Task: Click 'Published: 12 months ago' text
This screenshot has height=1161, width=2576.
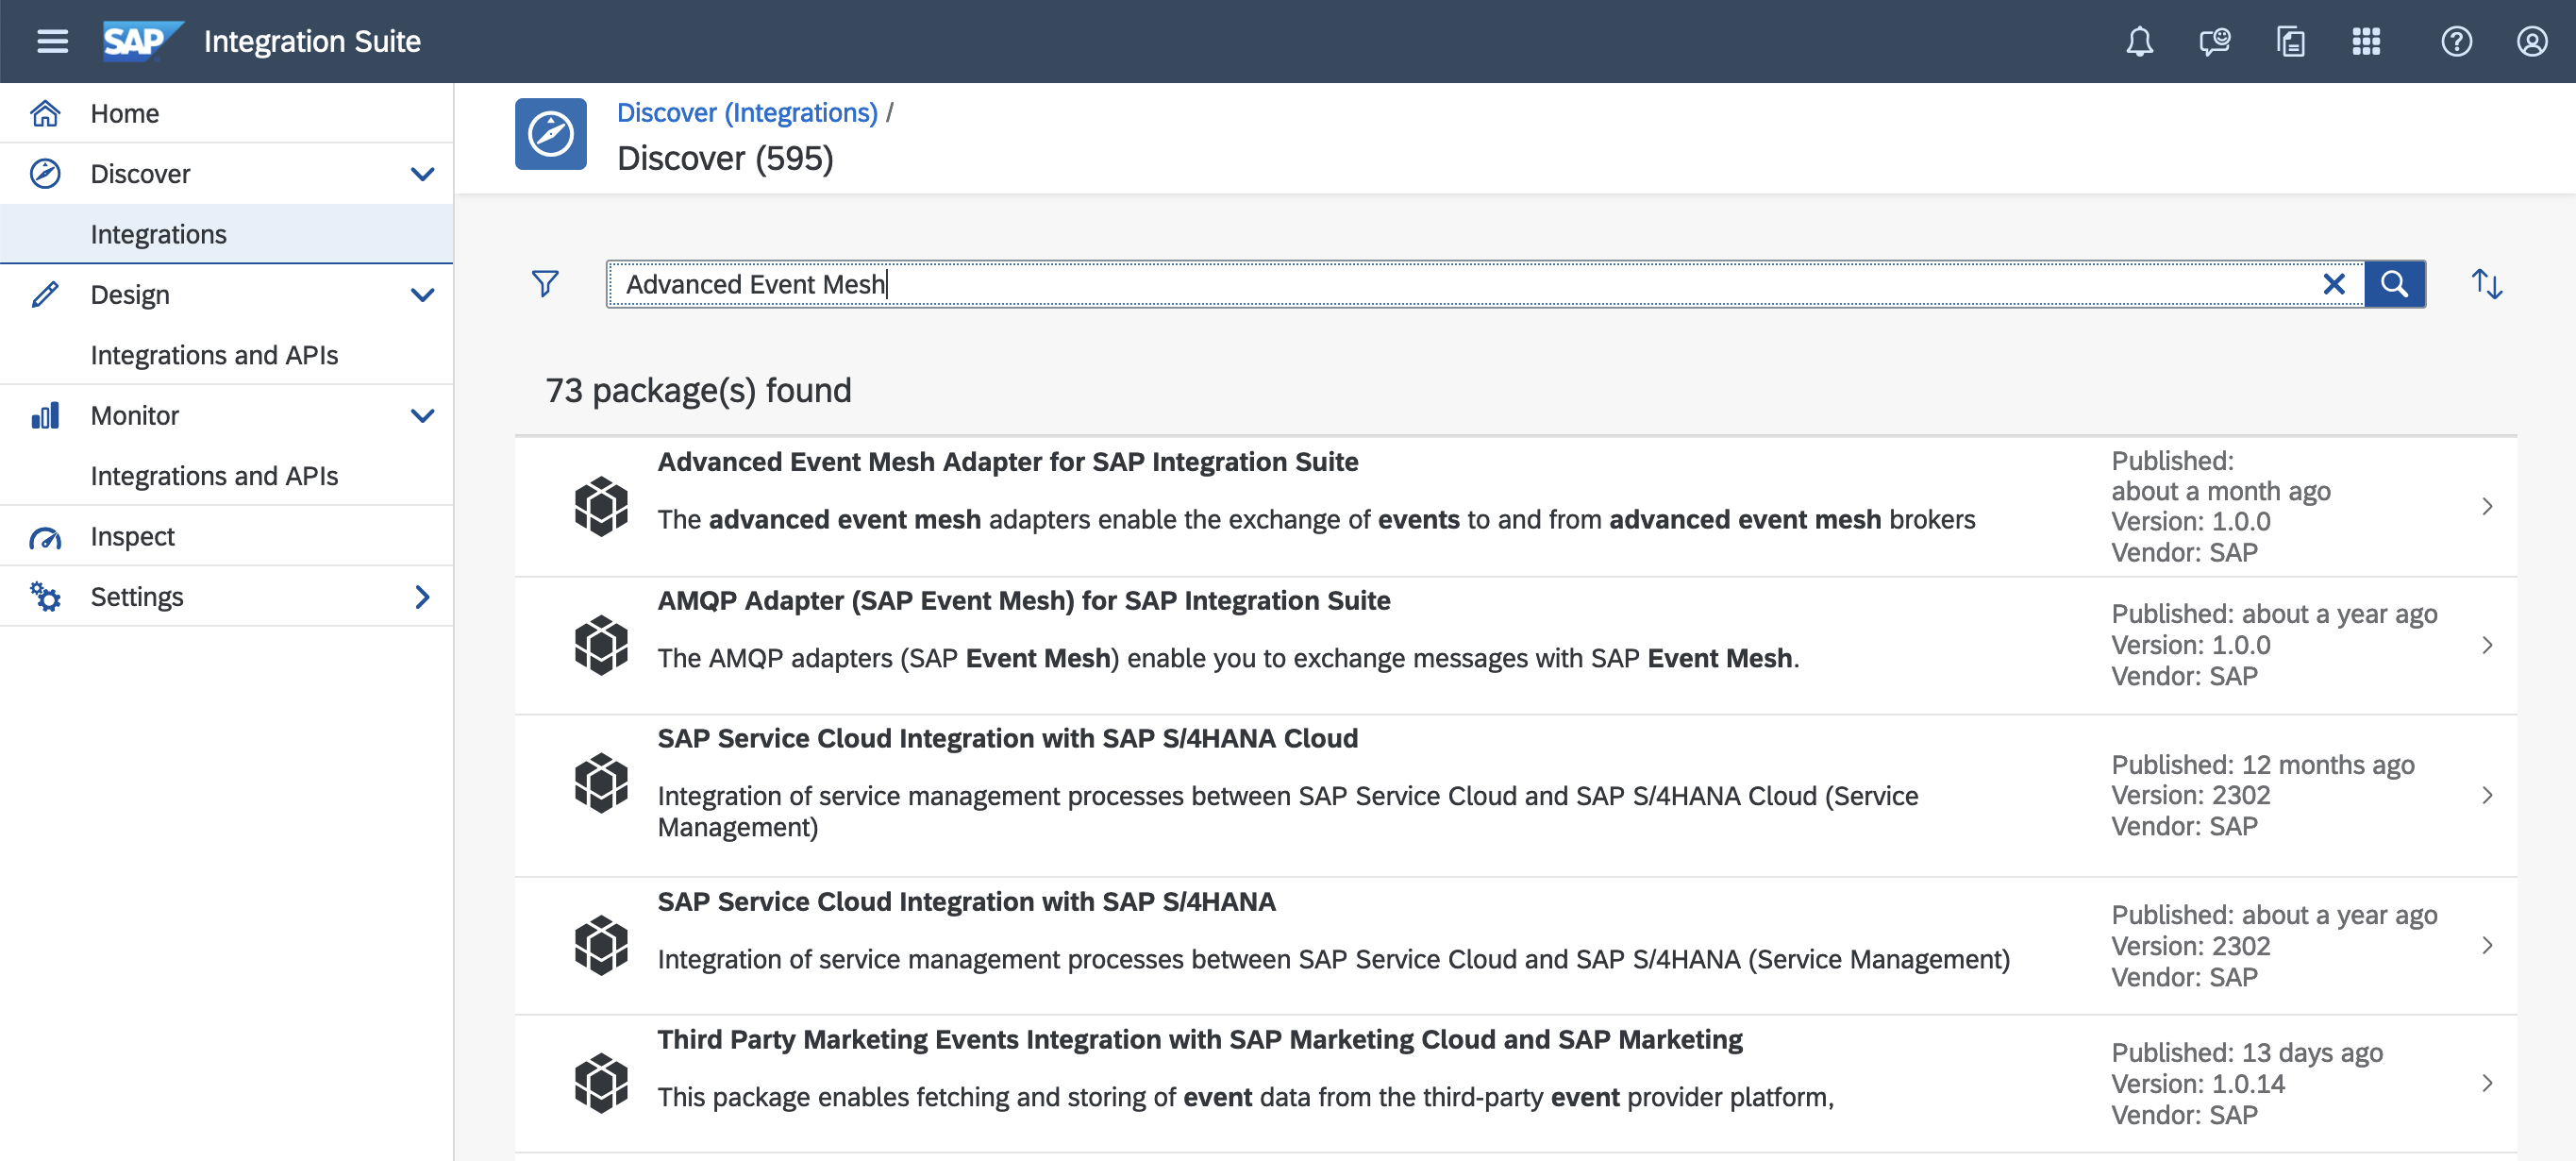Action: (x=2263, y=764)
